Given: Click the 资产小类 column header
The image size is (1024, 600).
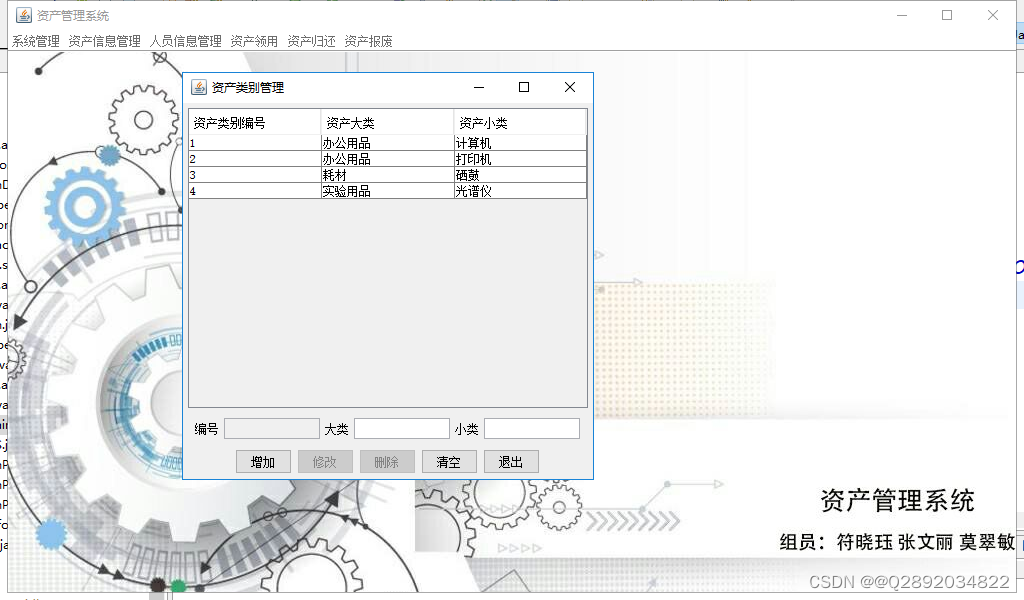Looking at the screenshot, I should (520, 122).
